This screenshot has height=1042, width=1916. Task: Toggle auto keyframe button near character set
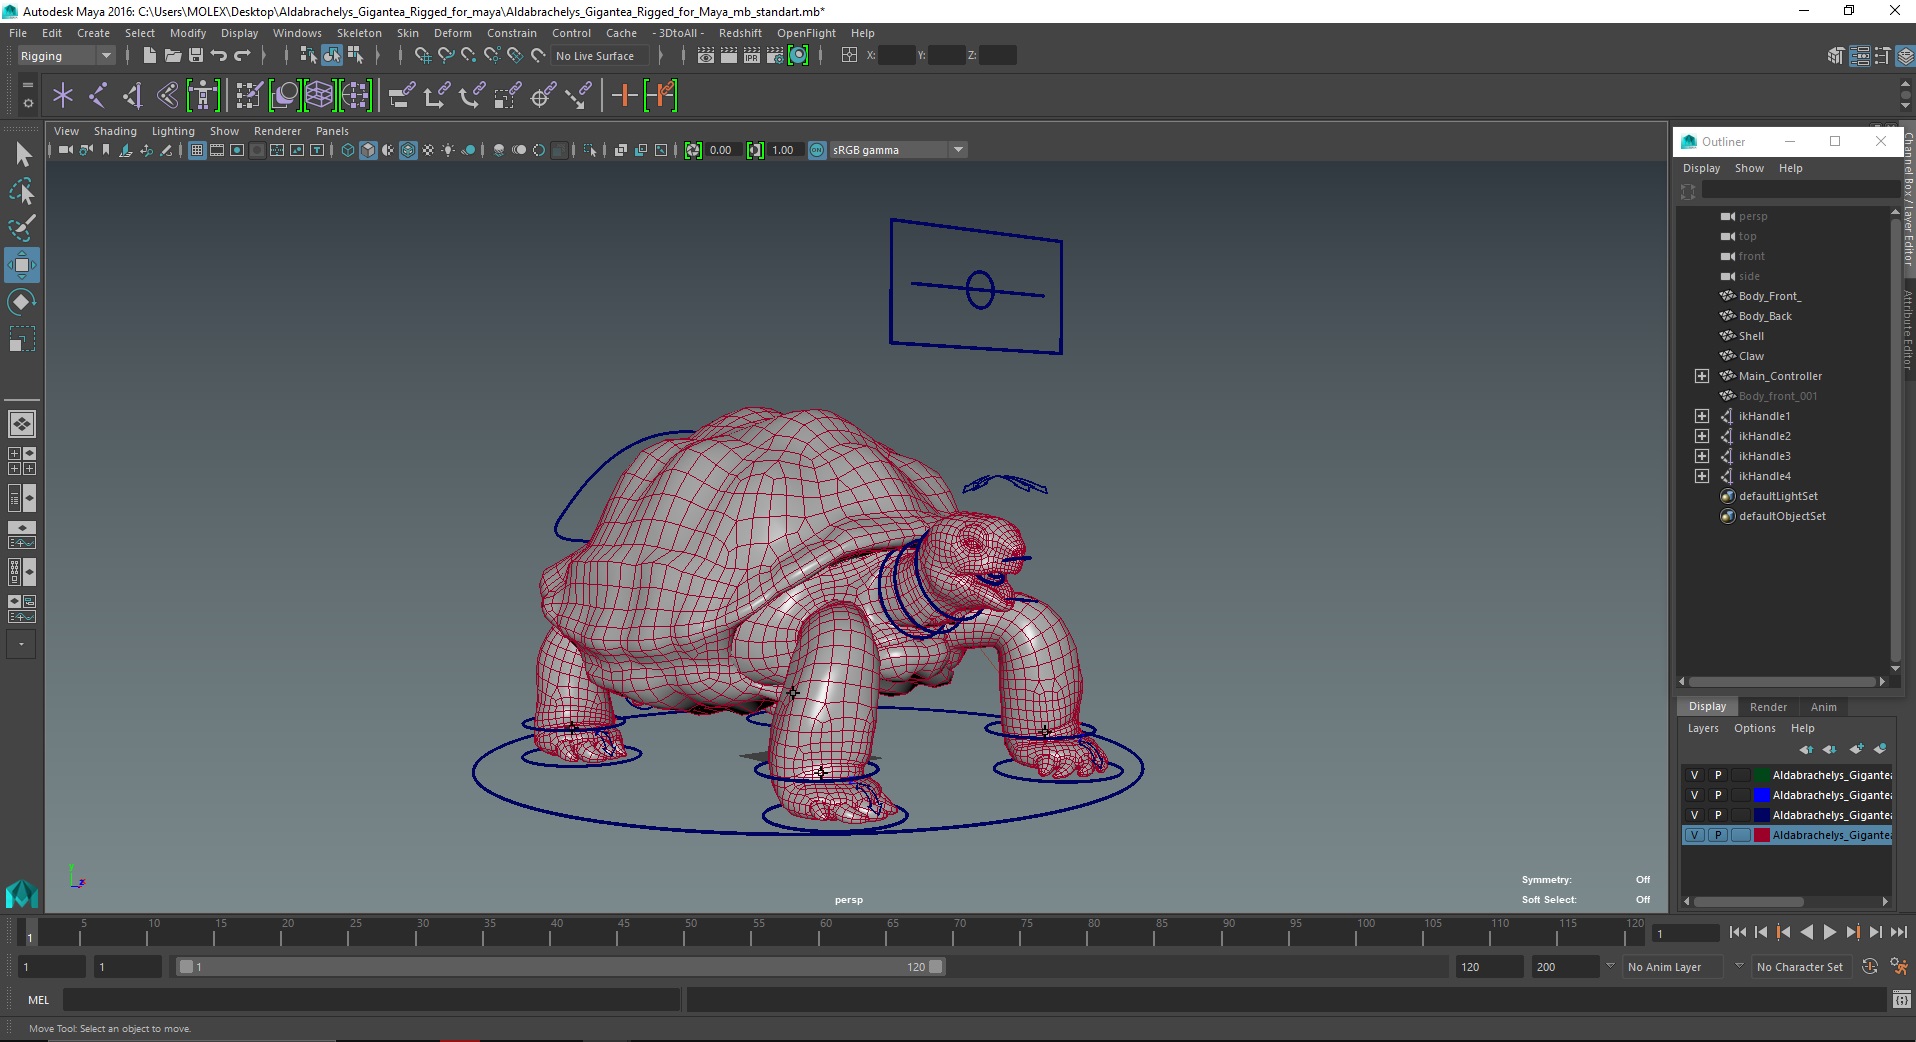[x=1869, y=967]
